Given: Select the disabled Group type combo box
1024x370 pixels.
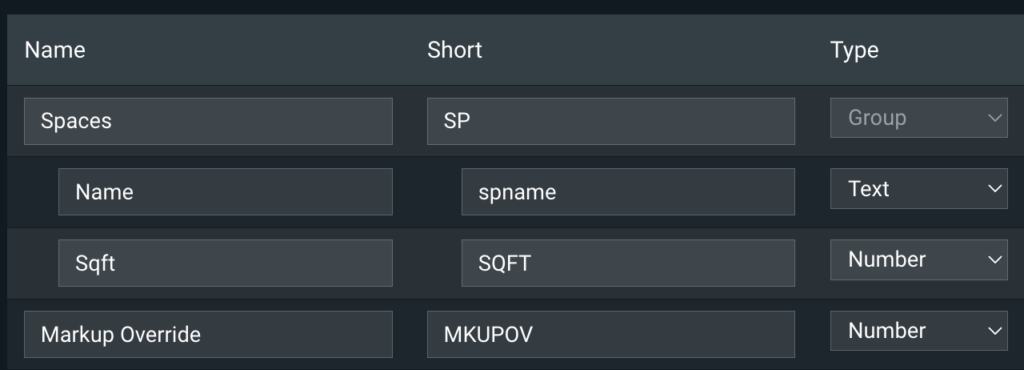Looking at the screenshot, I should point(918,118).
